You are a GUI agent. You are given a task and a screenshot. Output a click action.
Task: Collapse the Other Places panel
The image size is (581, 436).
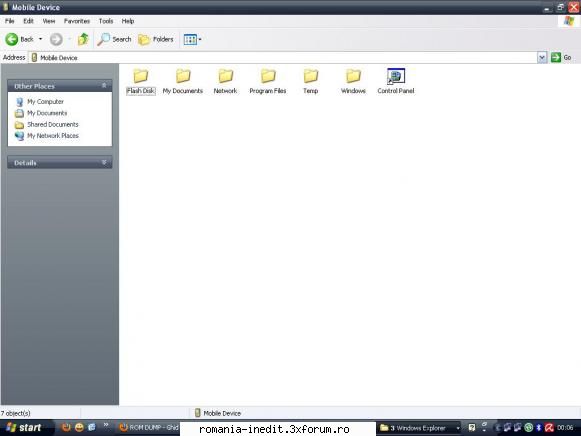[104, 86]
